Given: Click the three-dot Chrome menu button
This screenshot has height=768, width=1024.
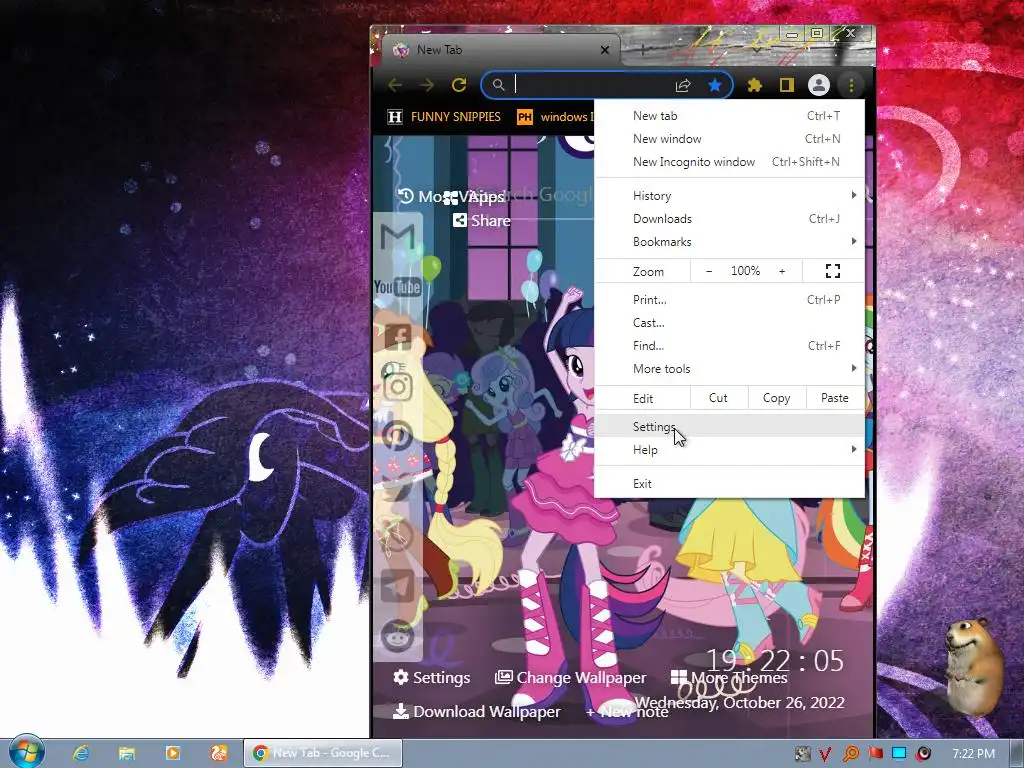Looking at the screenshot, I should pyautogui.click(x=851, y=85).
